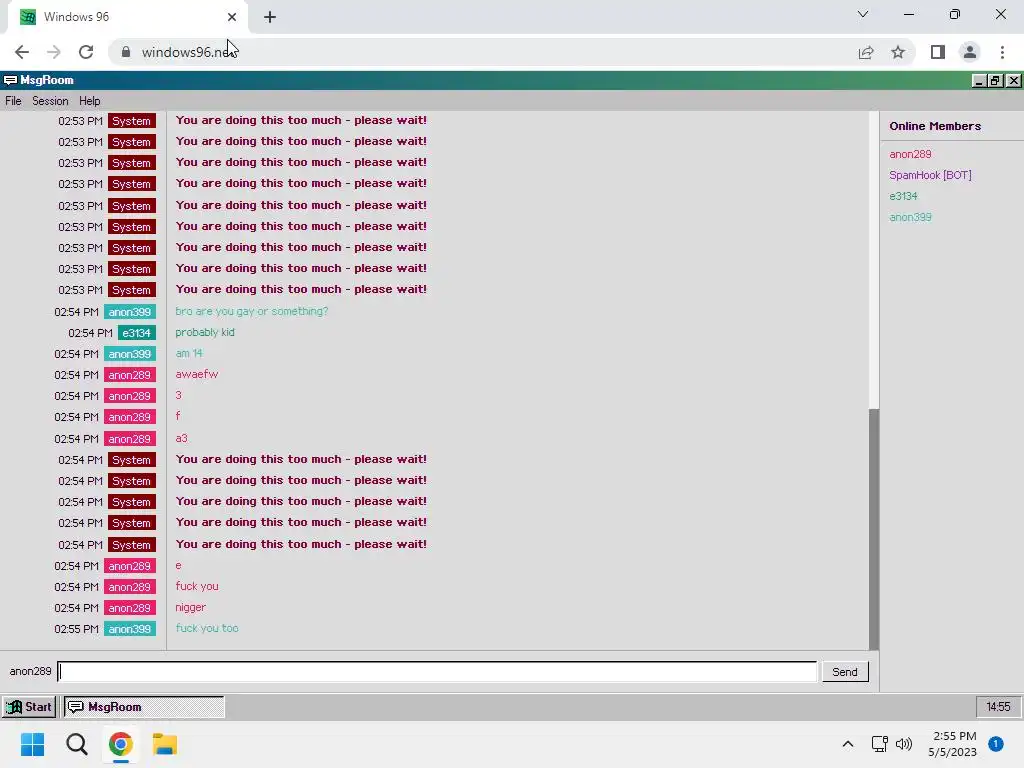Click the e3134 username badge in chat
Viewport: 1024px width, 768px height.
tap(136, 333)
